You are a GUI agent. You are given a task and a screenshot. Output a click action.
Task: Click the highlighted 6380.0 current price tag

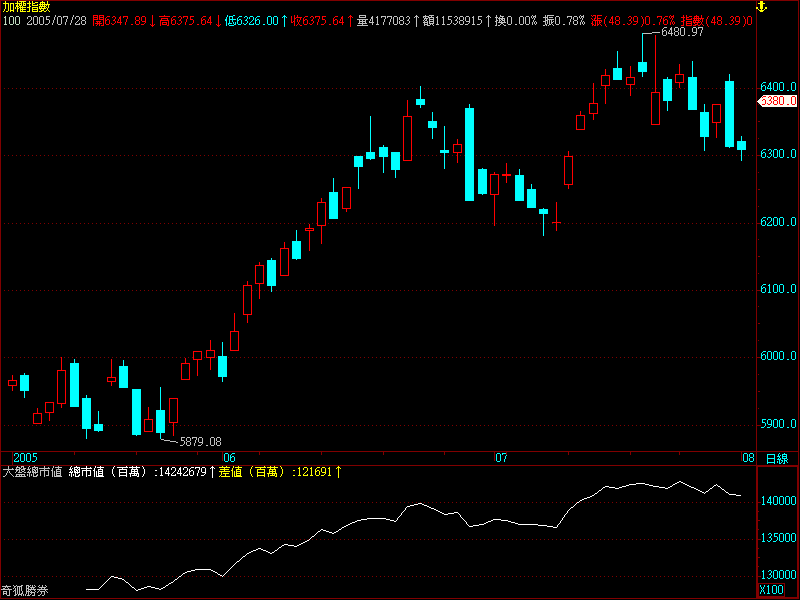pos(778,101)
